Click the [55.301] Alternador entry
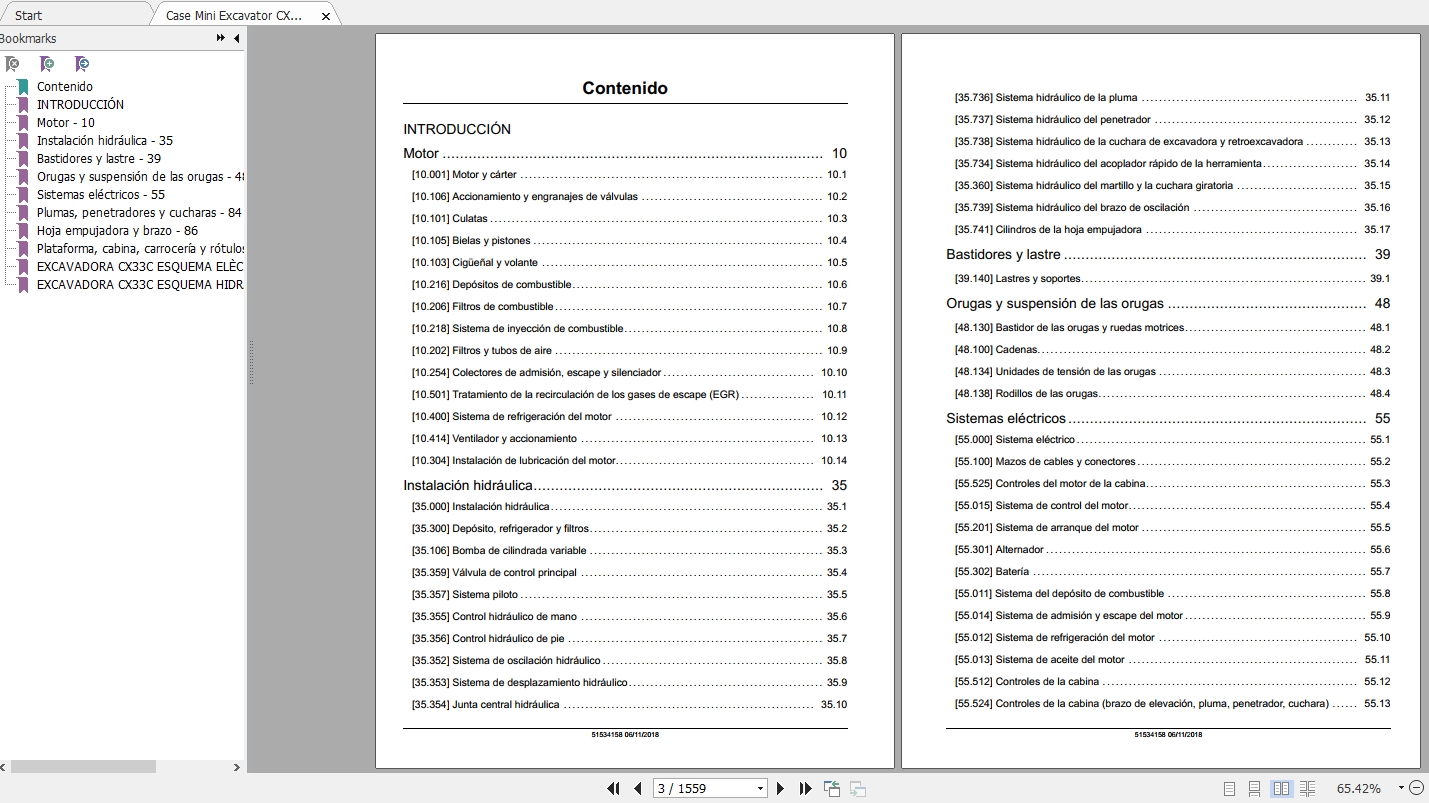1429x803 pixels. coord(1172,550)
